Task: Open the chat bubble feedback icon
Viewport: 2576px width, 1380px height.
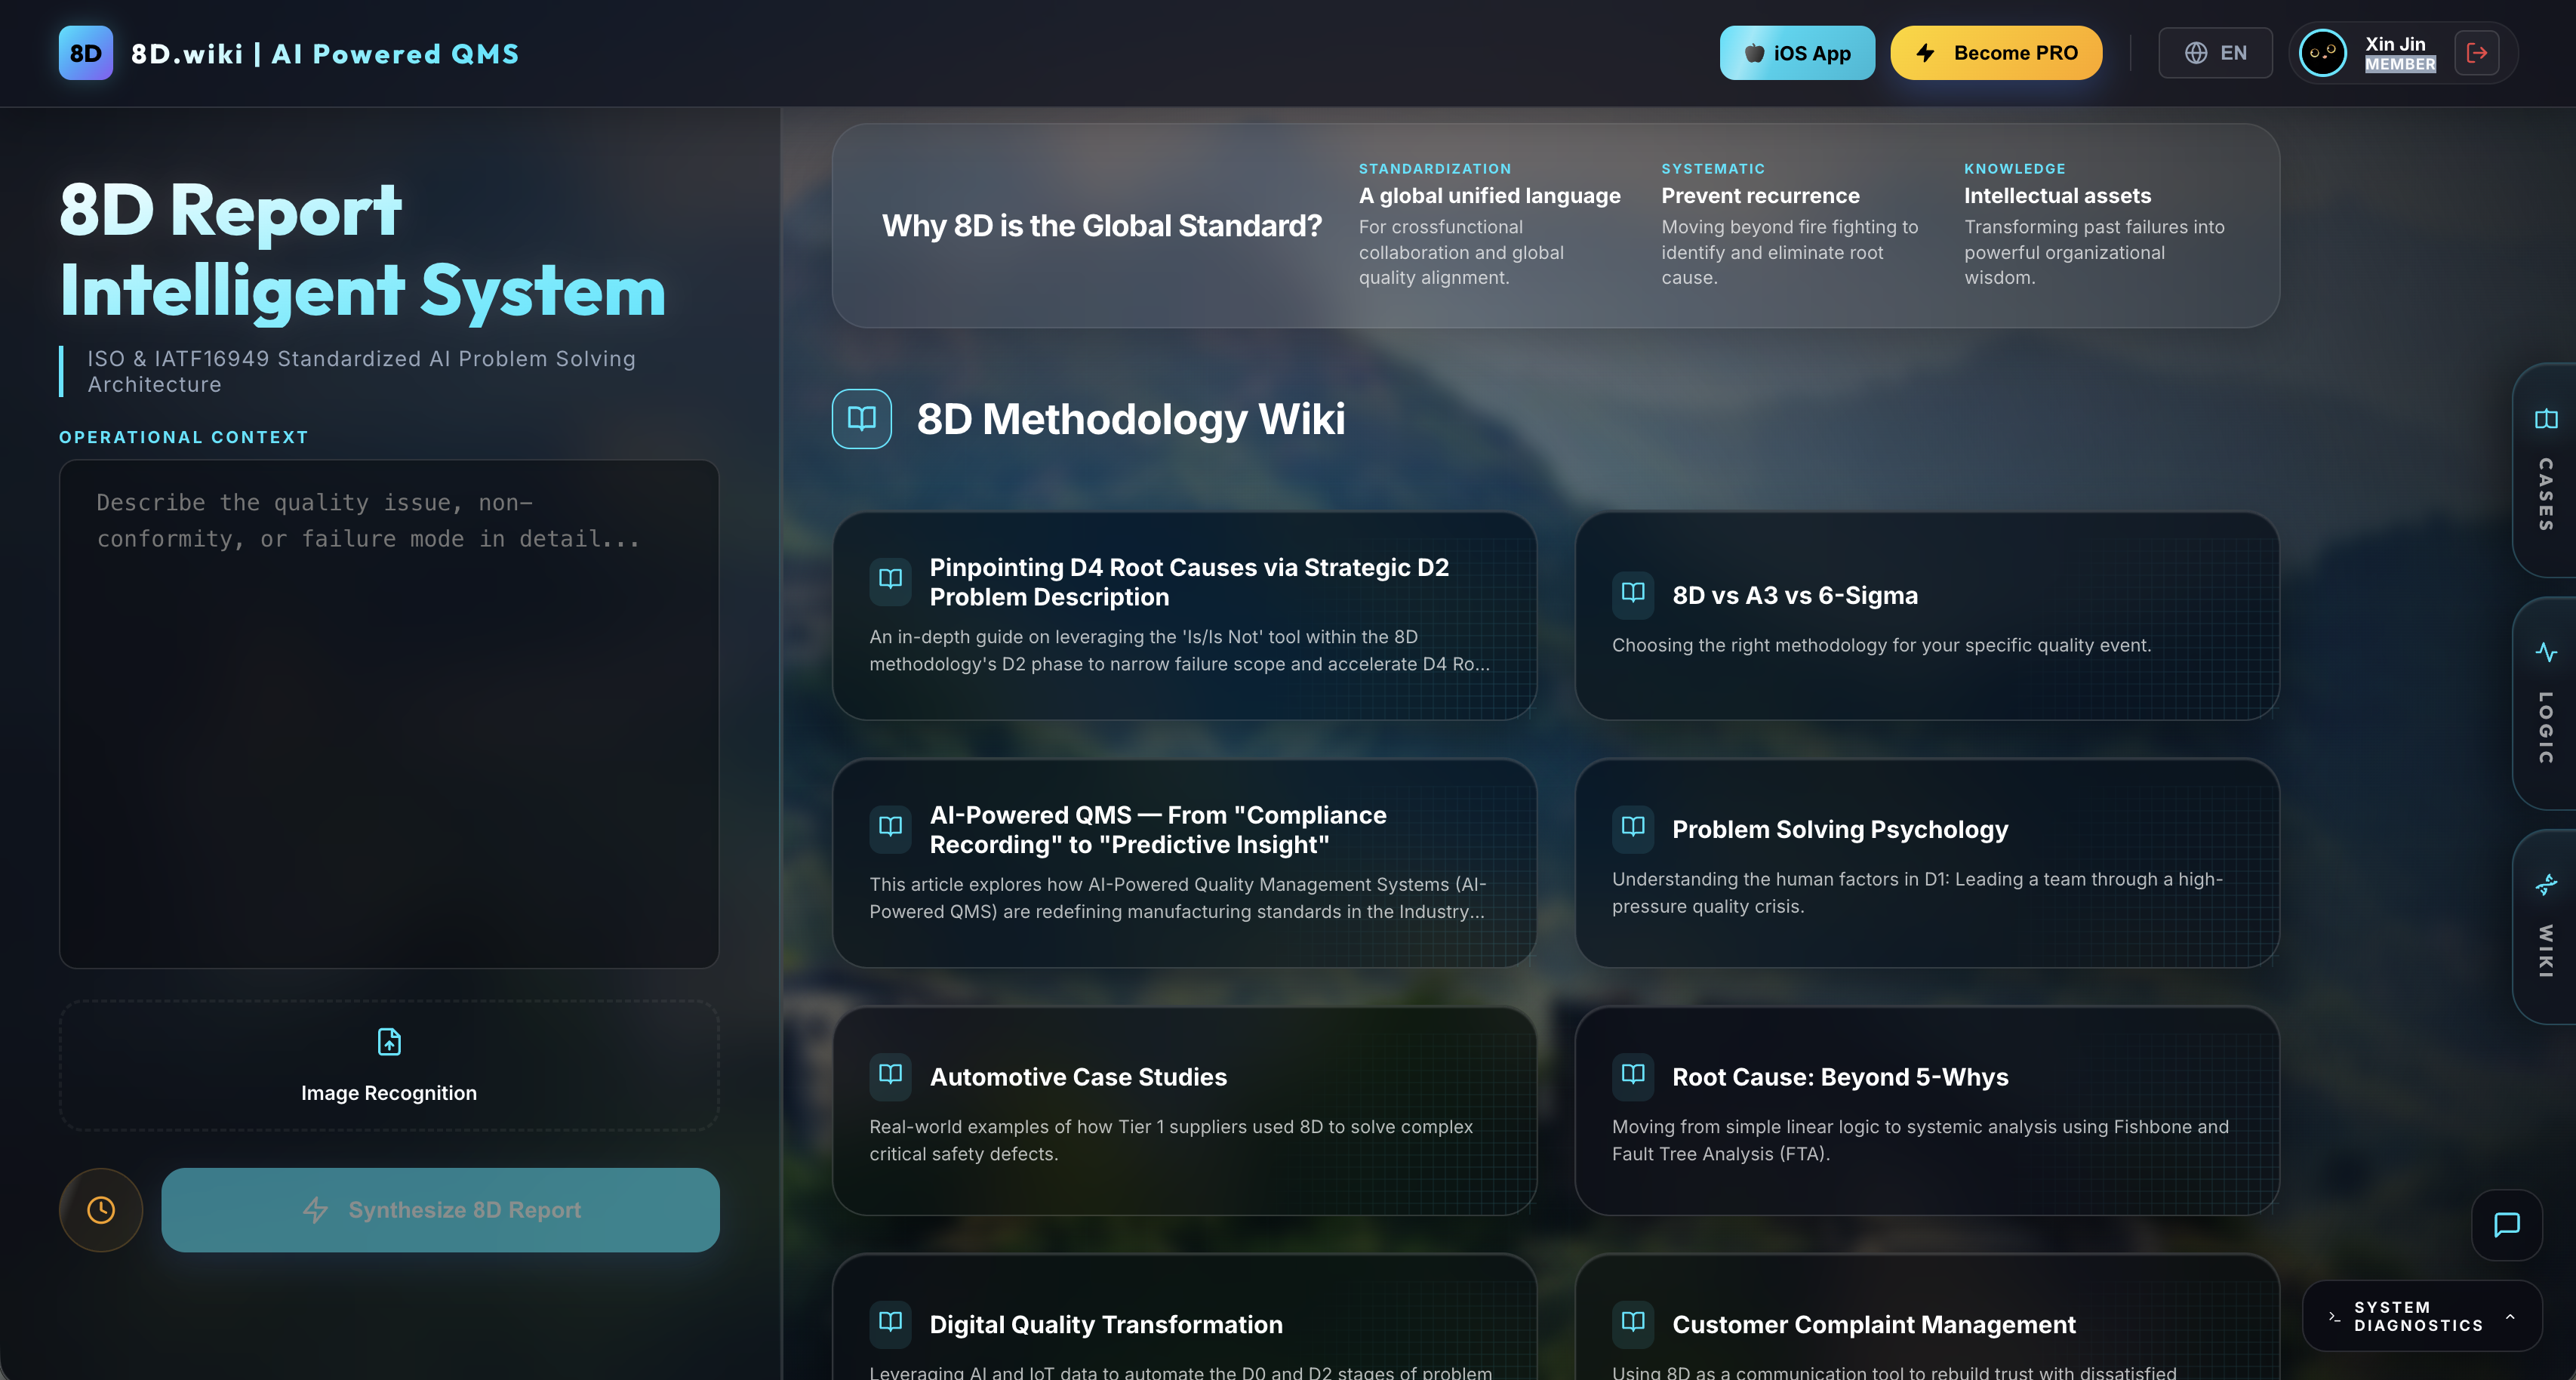Action: (x=2507, y=1225)
